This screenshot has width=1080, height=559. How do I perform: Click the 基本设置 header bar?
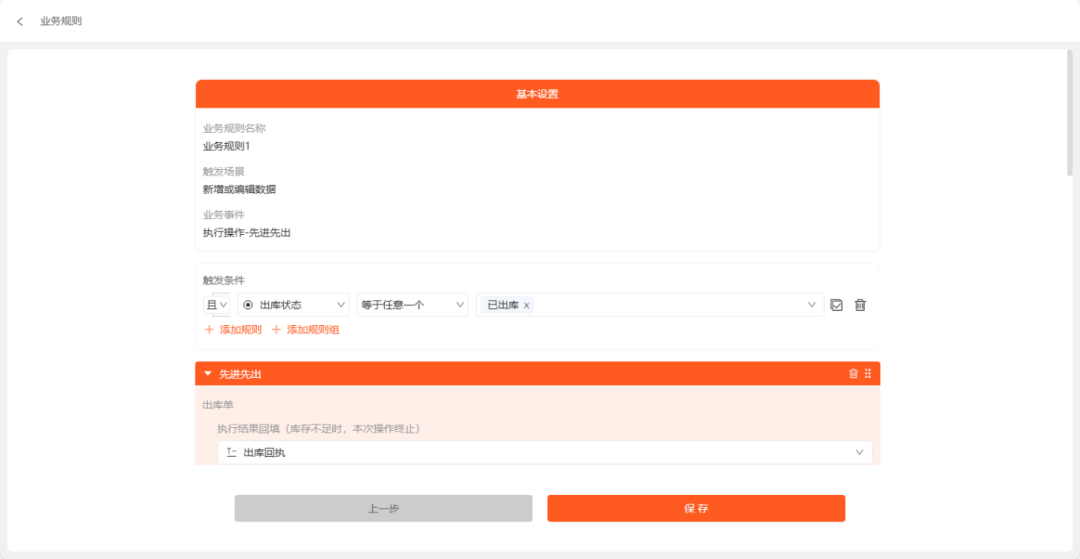[x=537, y=94]
